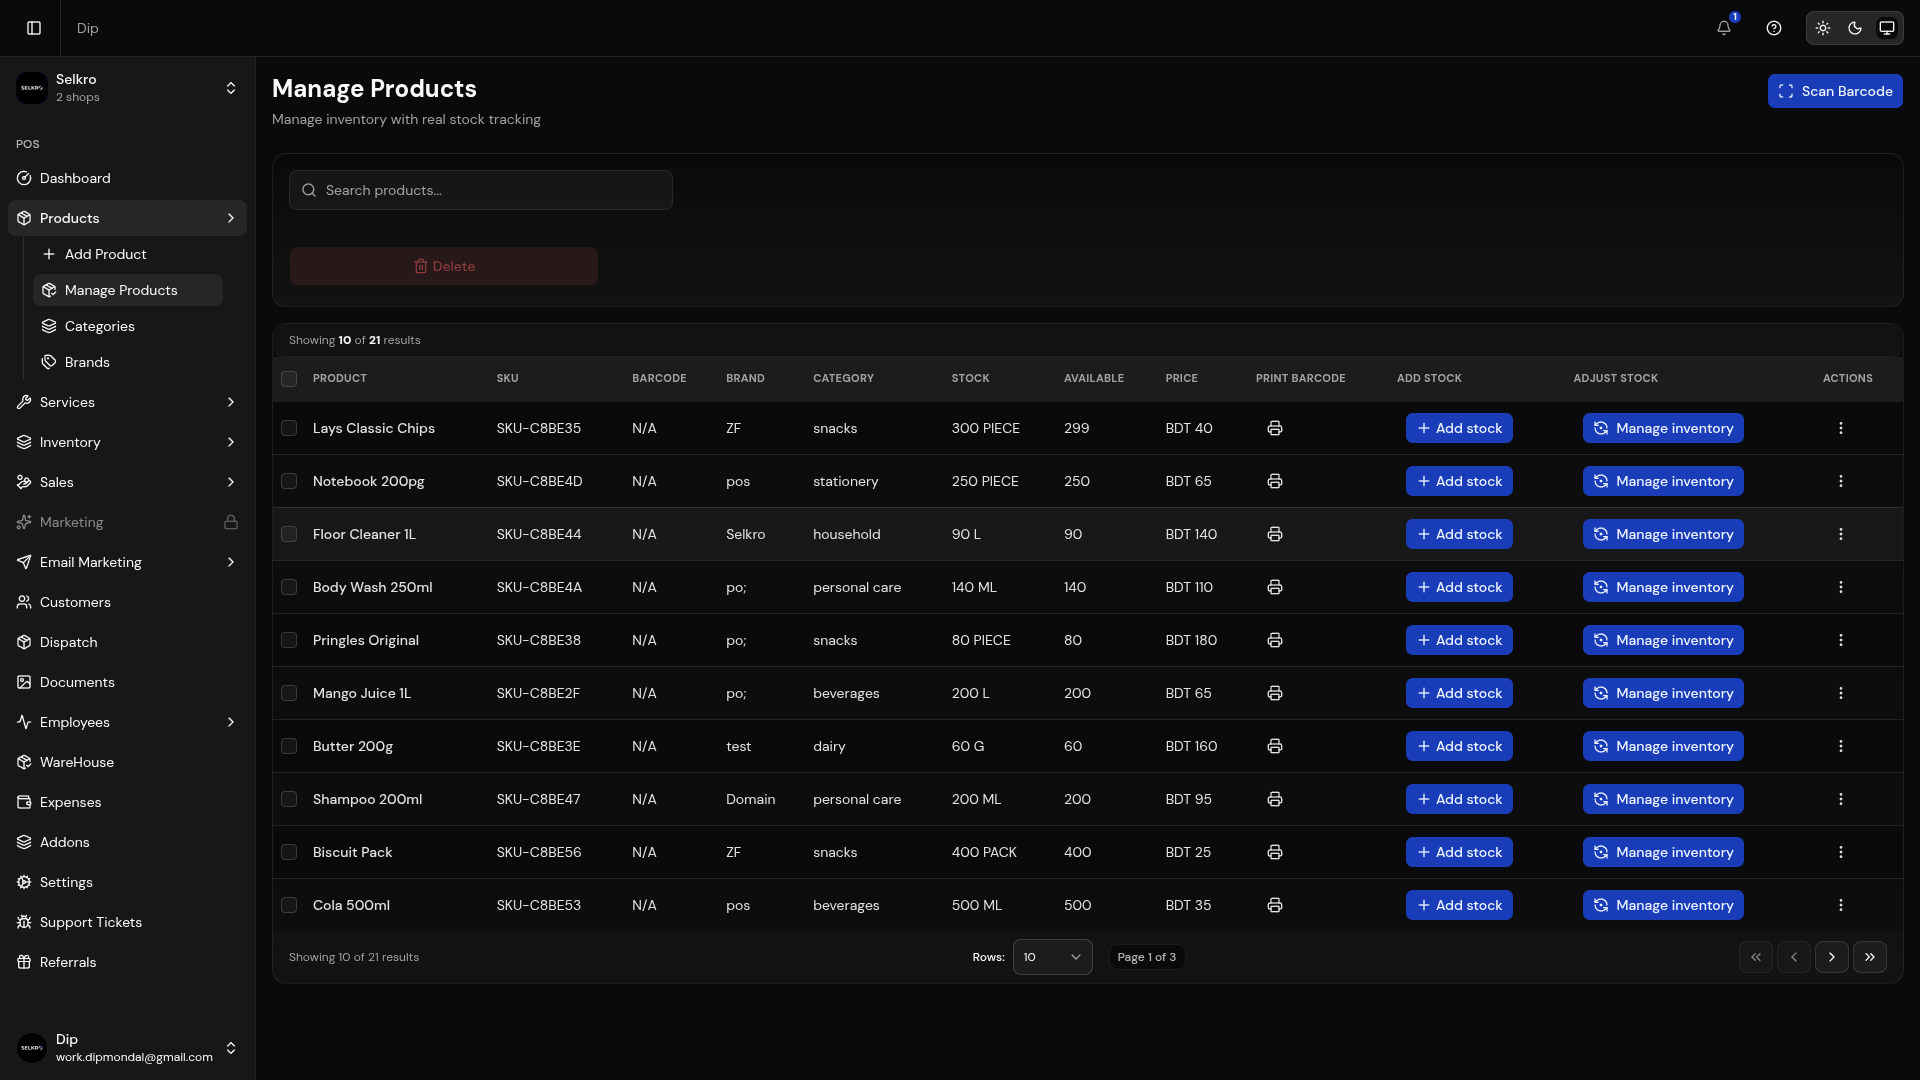This screenshot has height=1080, width=1920.
Task: Check the Butter 200g row
Action: coord(289,746)
